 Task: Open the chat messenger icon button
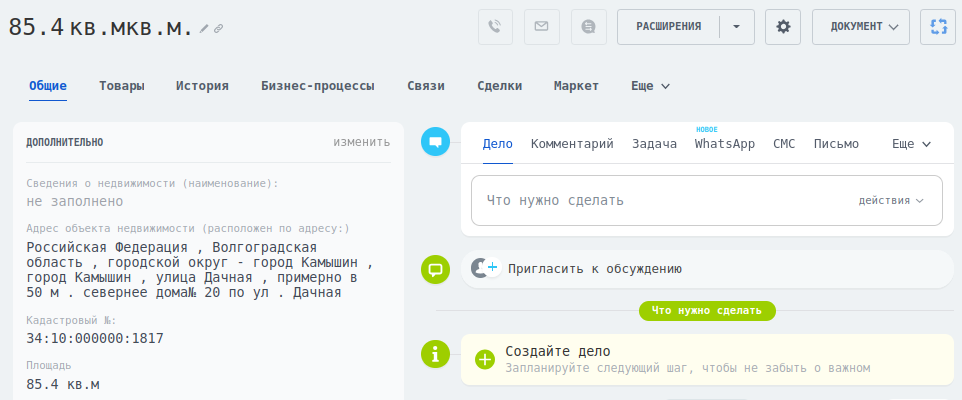tap(589, 27)
